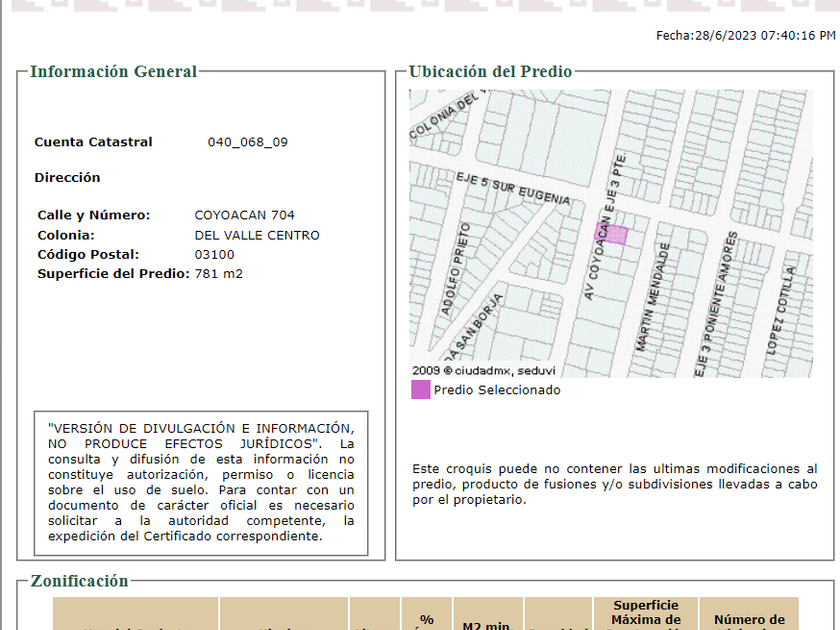Click the Zonificación section heading
The image size is (840, 630).
click(x=80, y=581)
